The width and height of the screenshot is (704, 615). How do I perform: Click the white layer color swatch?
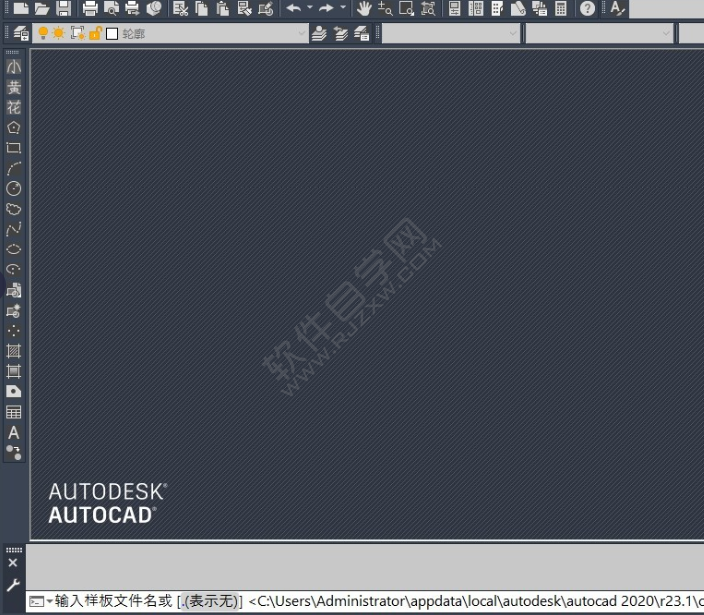point(112,34)
